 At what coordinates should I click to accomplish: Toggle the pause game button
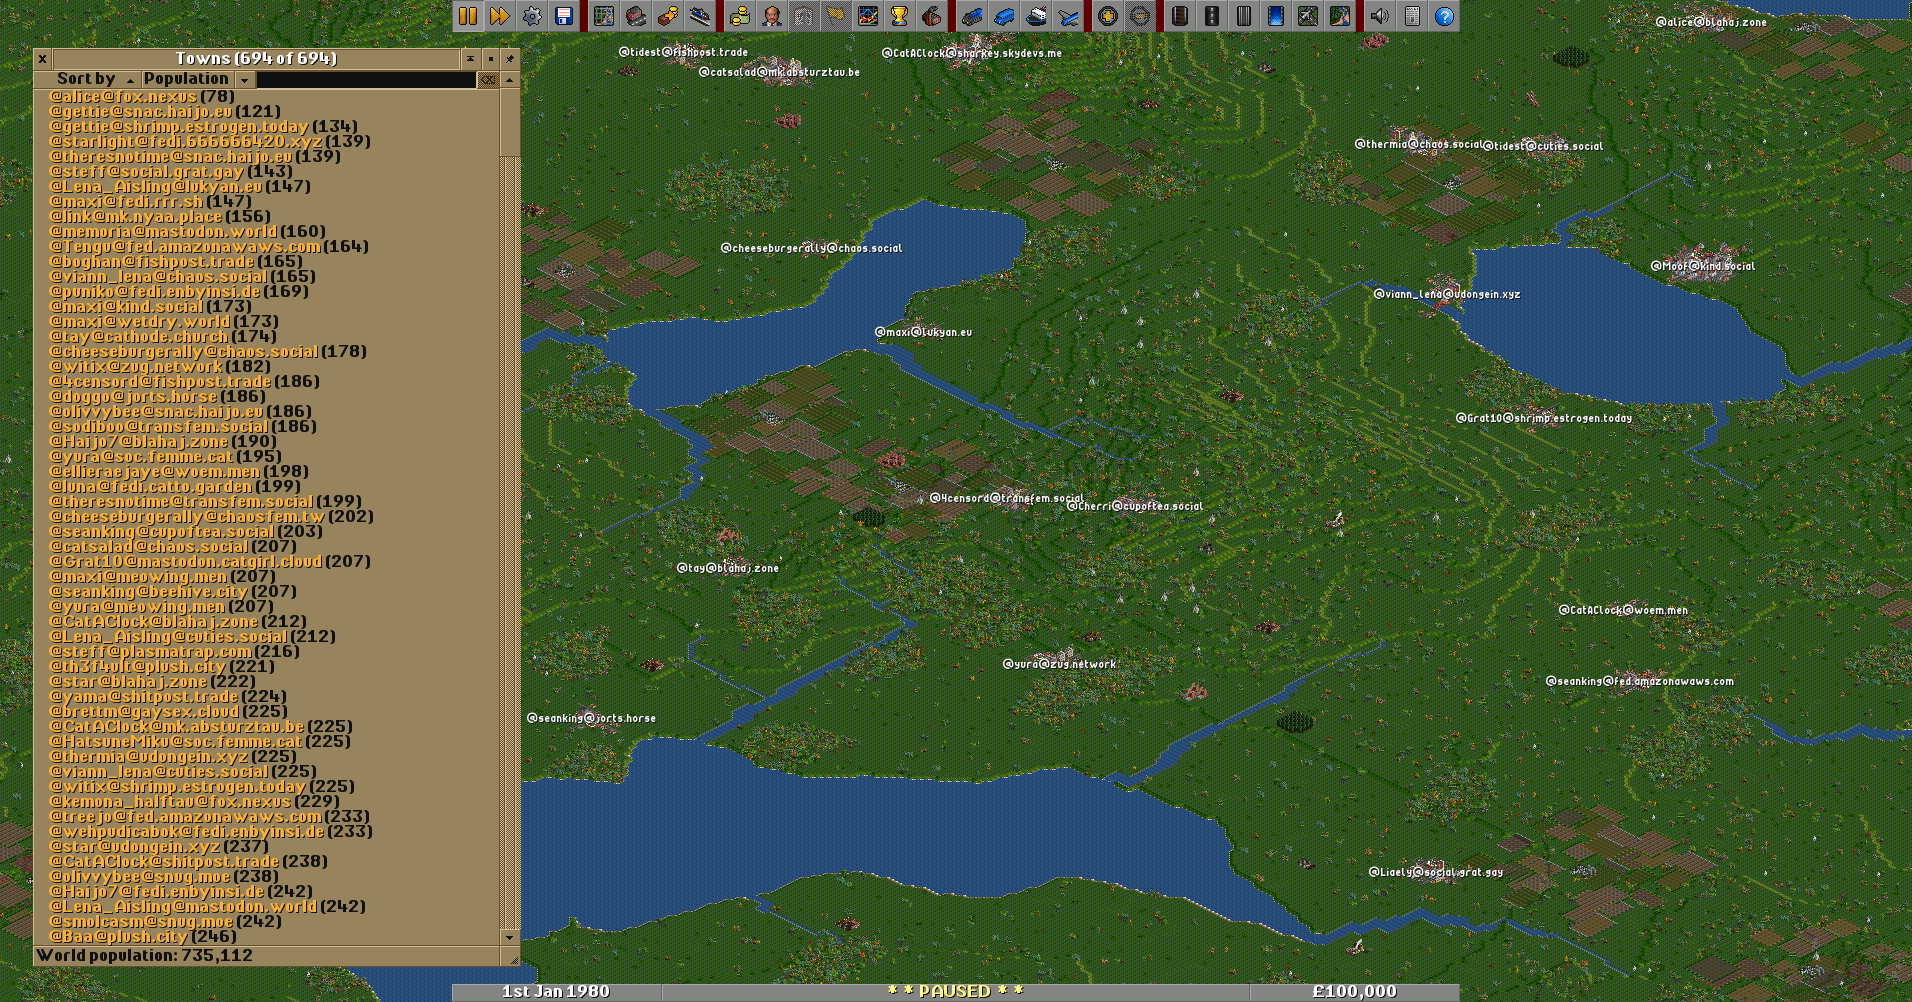click(468, 16)
